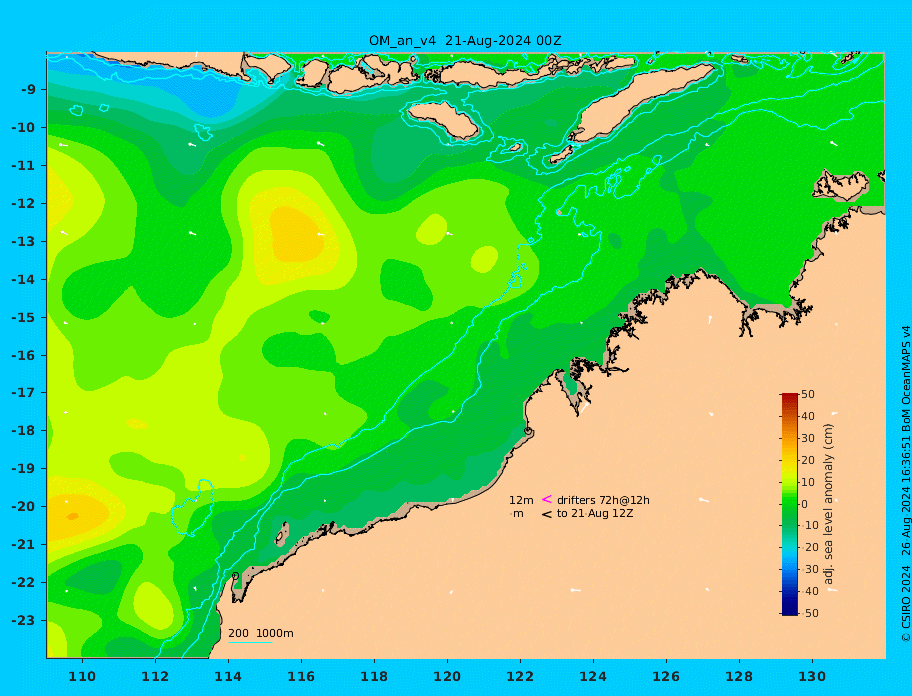The height and width of the screenshot is (696, 912).
Task: Click the cyan isobath legend line
Action: pyautogui.click(x=250, y=642)
